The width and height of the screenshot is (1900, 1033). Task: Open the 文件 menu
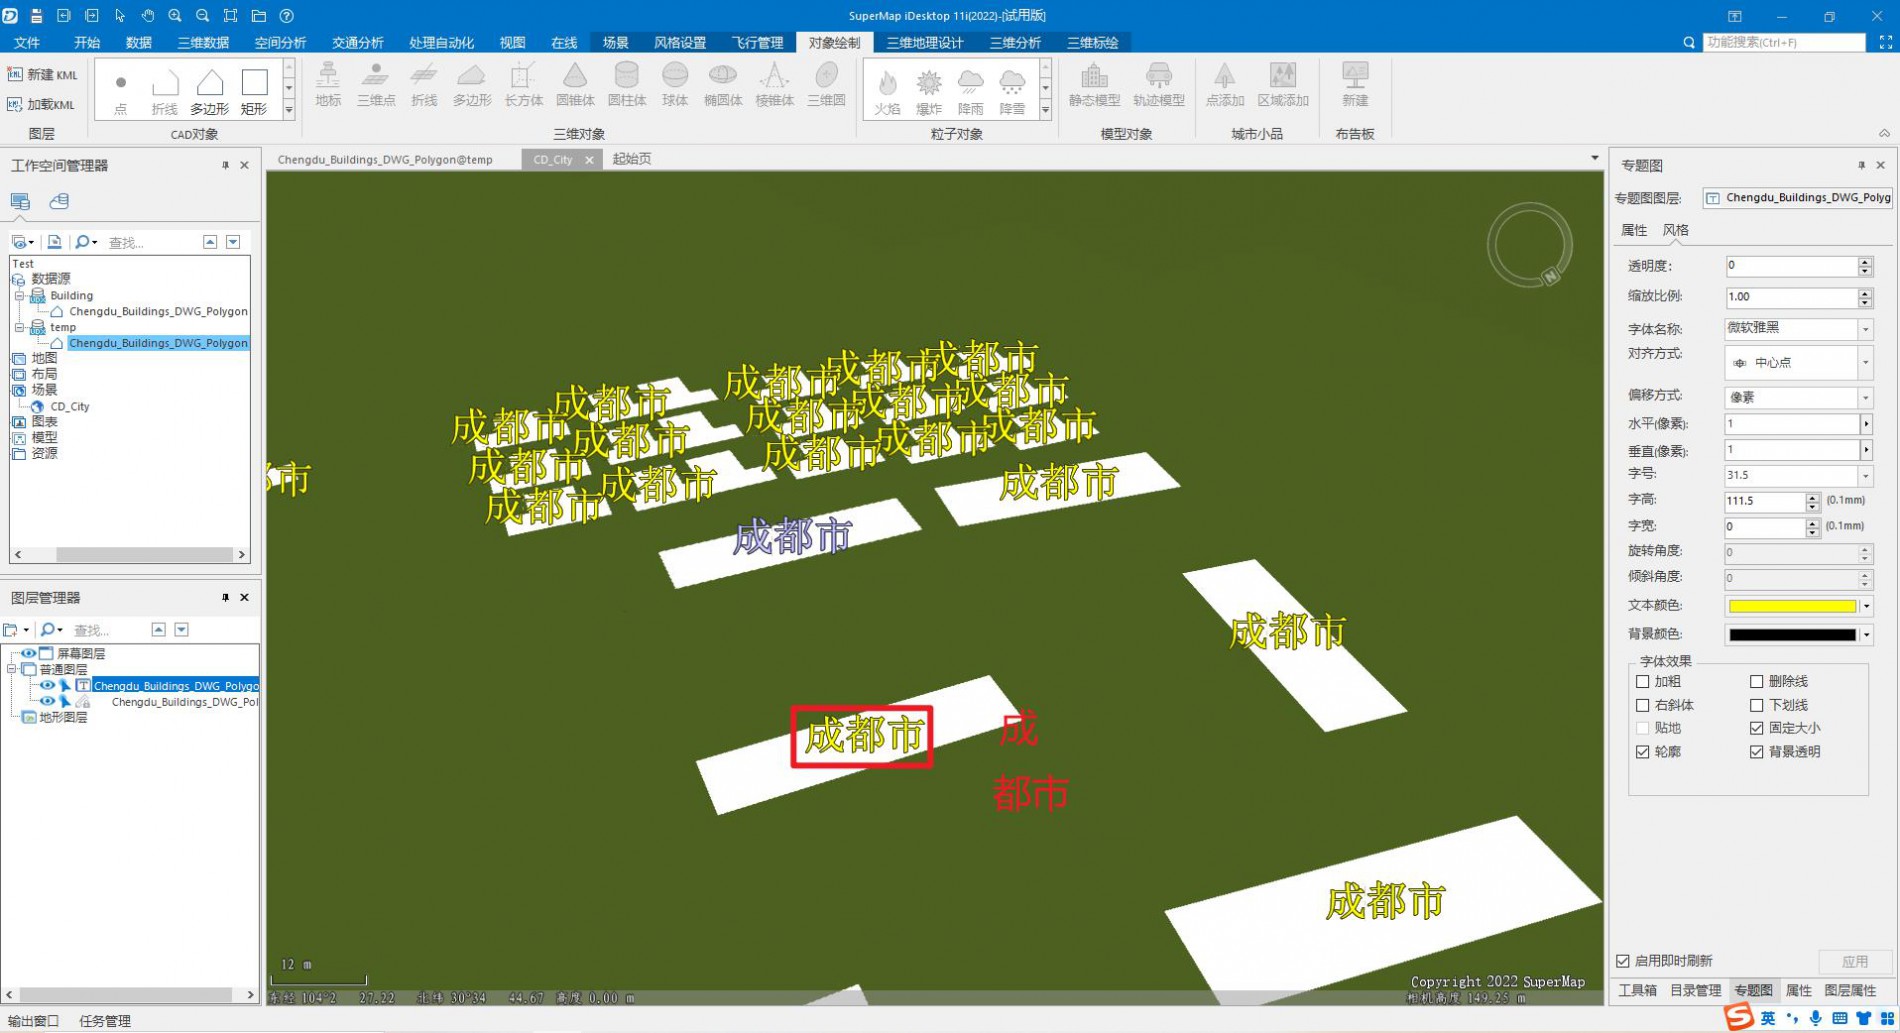(x=27, y=42)
